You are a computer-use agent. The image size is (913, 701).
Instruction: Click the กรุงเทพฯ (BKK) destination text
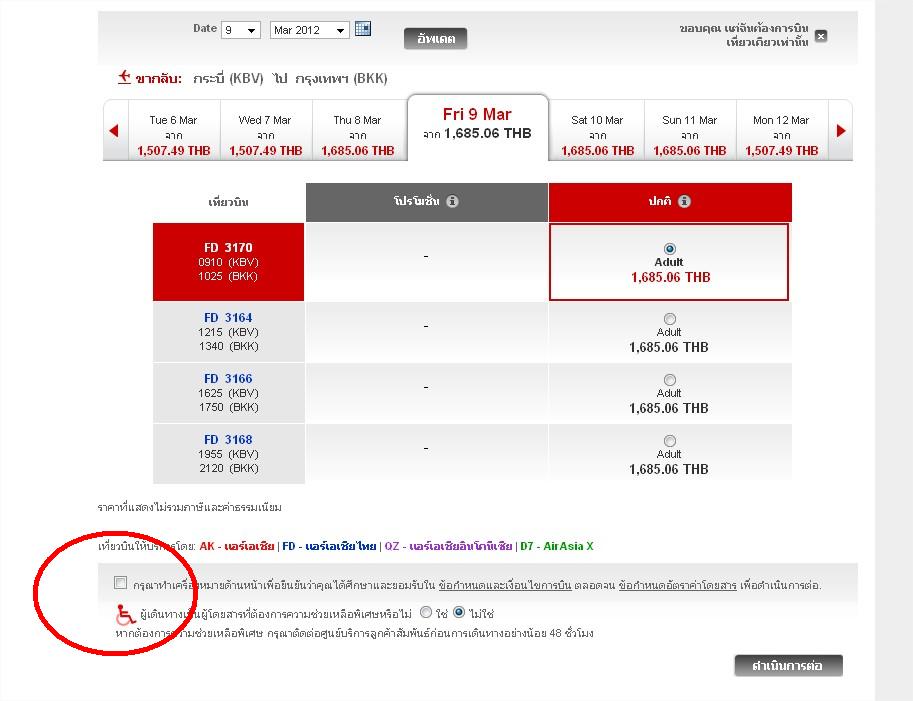point(341,79)
